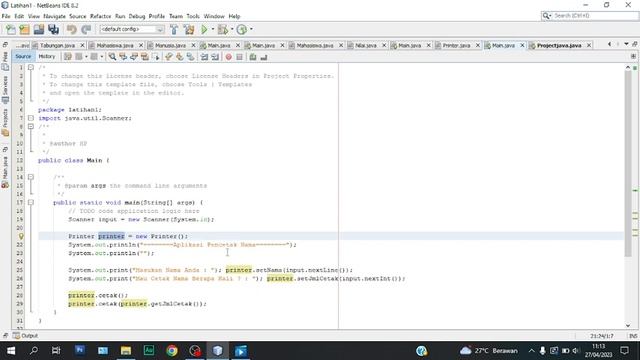Switch to the Projectjava.java tab
This screenshot has height=360, width=640.
pyautogui.click(x=559, y=45)
